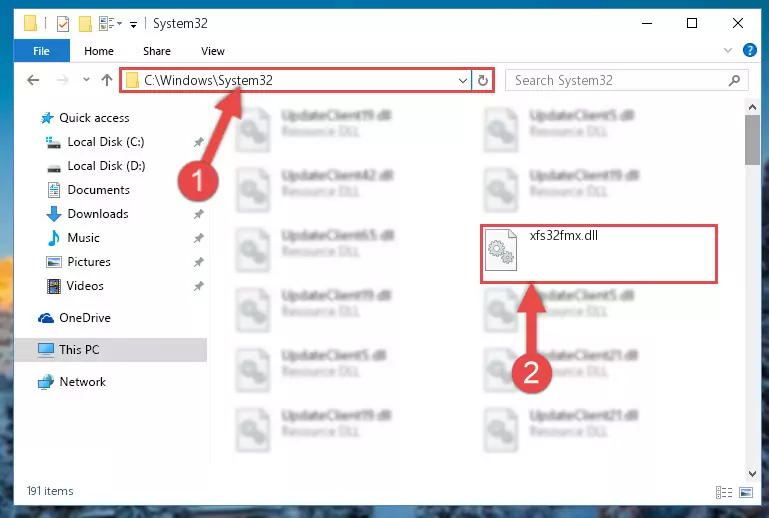The image size is (769, 518).
Task: Click the scrollbar down arrow
Action: (752, 474)
